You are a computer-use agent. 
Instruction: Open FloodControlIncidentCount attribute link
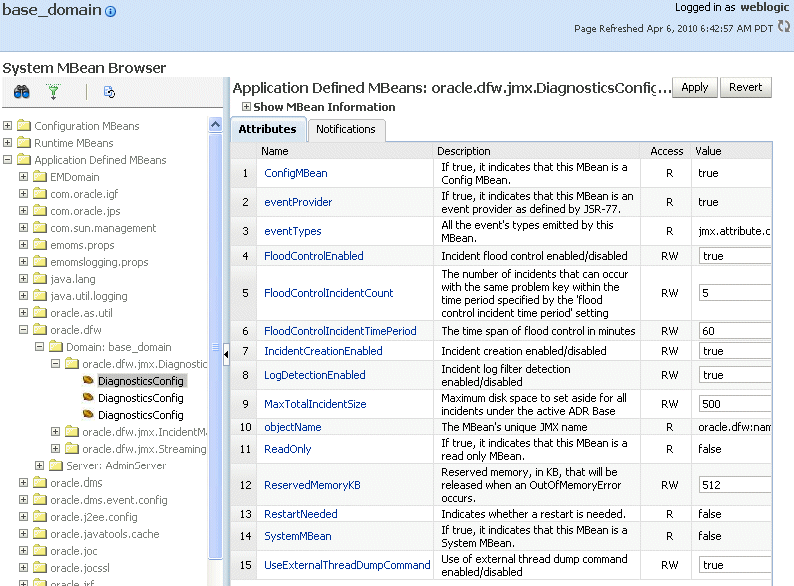coord(329,293)
